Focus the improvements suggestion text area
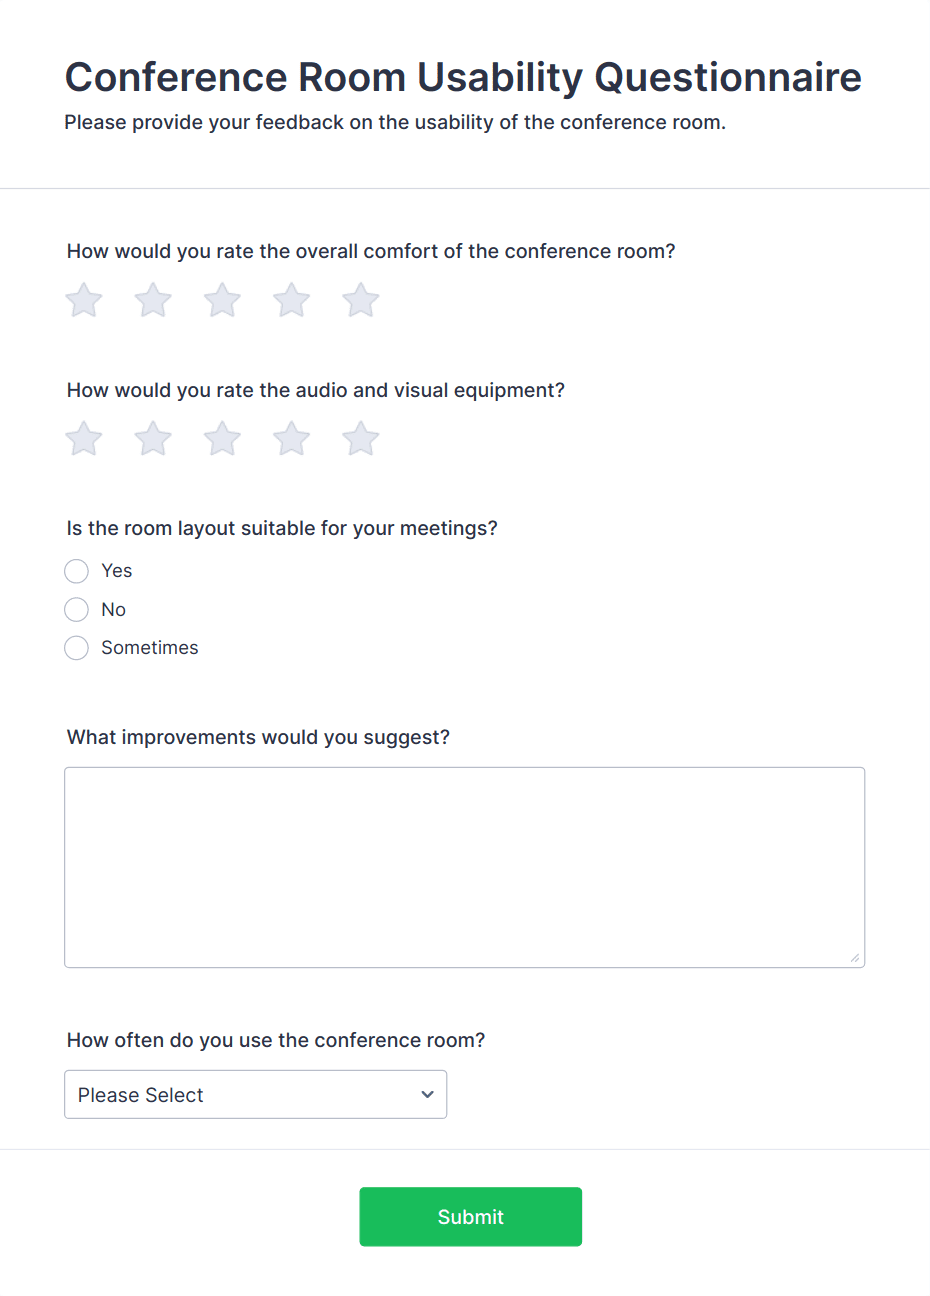Image resolution: width=930 pixels, height=1296 pixels. pos(465,868)
